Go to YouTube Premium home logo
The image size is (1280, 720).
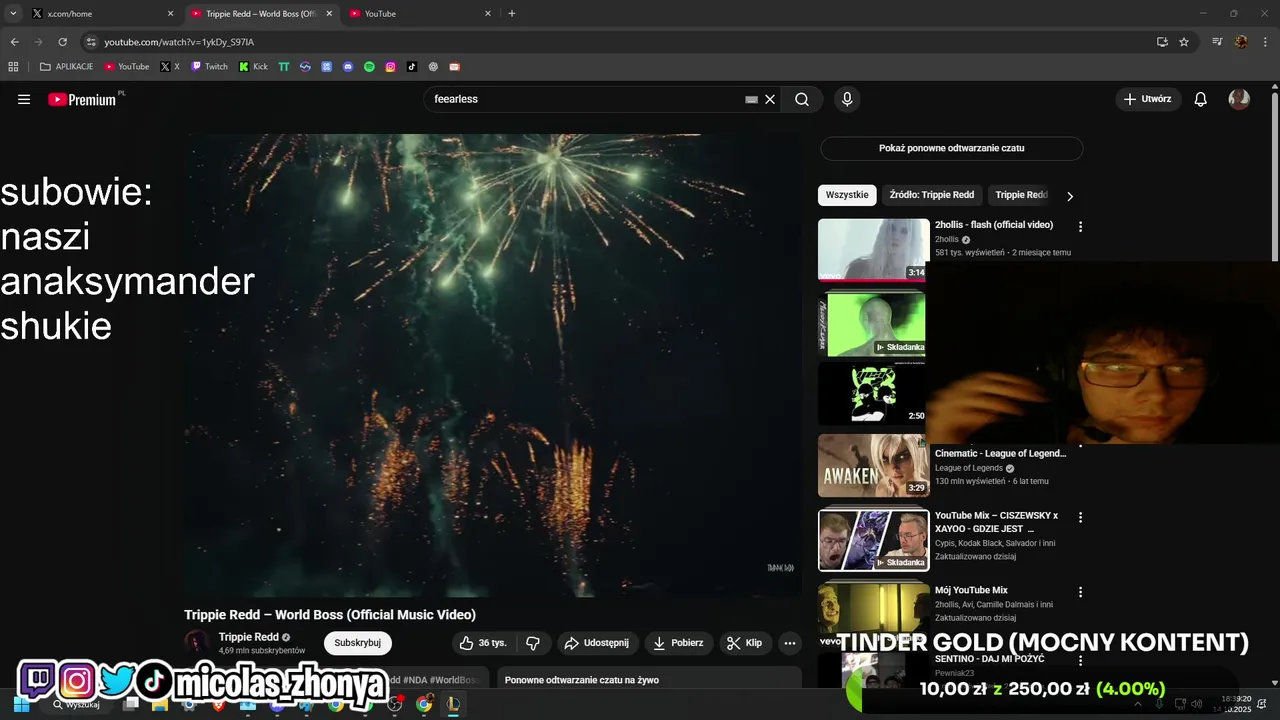coord(84,99)
